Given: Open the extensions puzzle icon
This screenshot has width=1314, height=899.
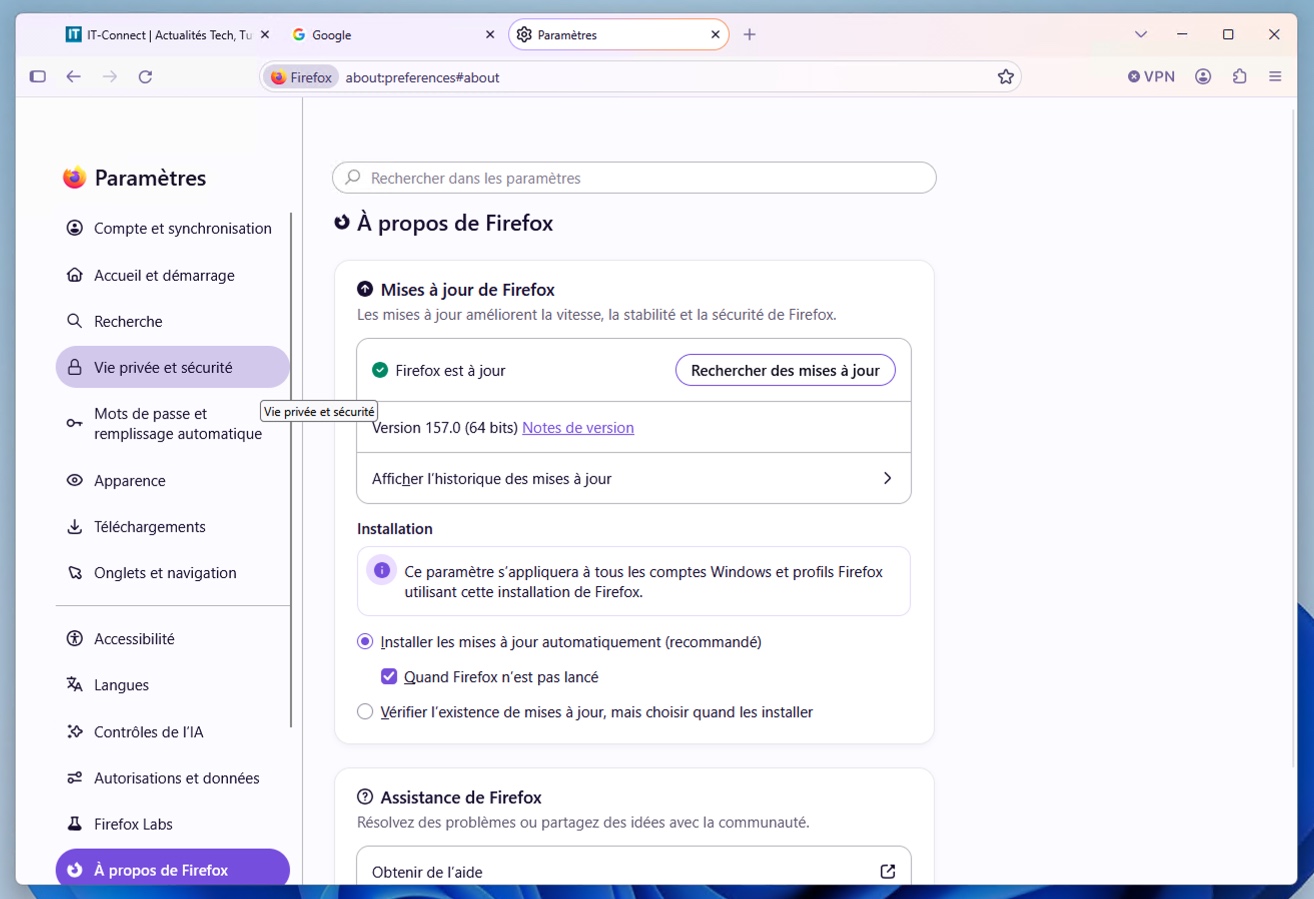Looking at the screenshot, I should point(1240,77).
